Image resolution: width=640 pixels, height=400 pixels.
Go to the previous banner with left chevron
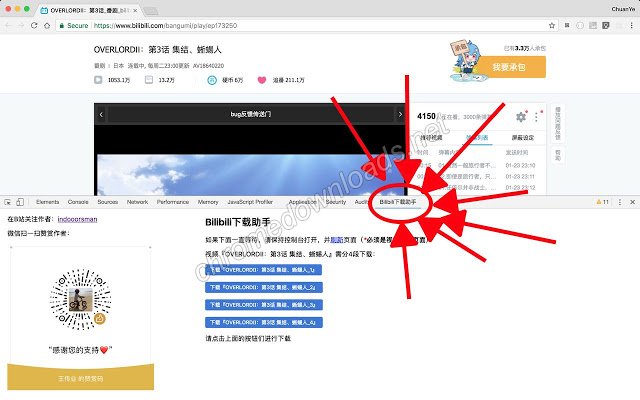[101, 114]
